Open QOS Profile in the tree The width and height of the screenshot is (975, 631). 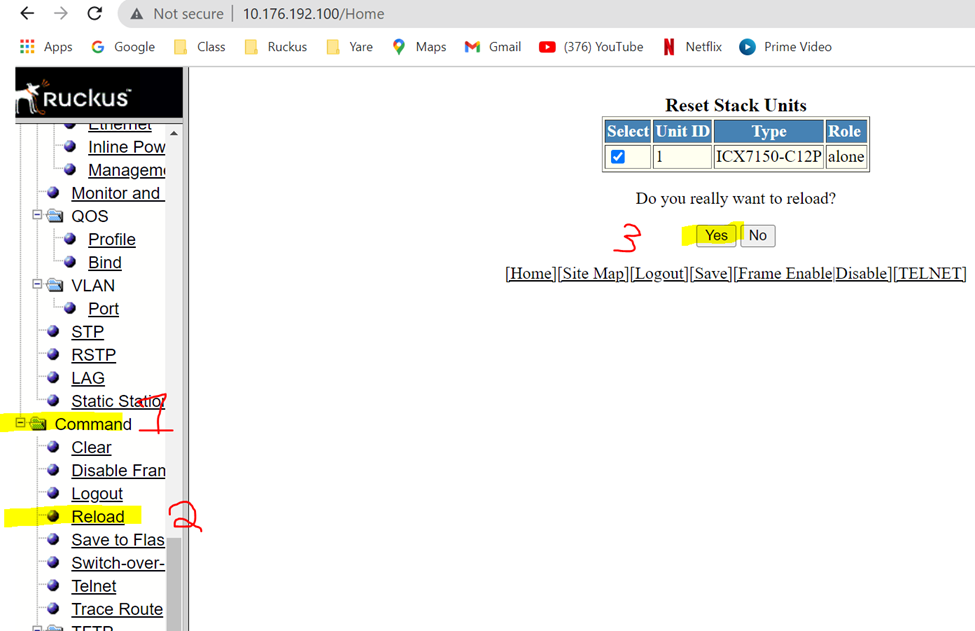pos(111,239)
